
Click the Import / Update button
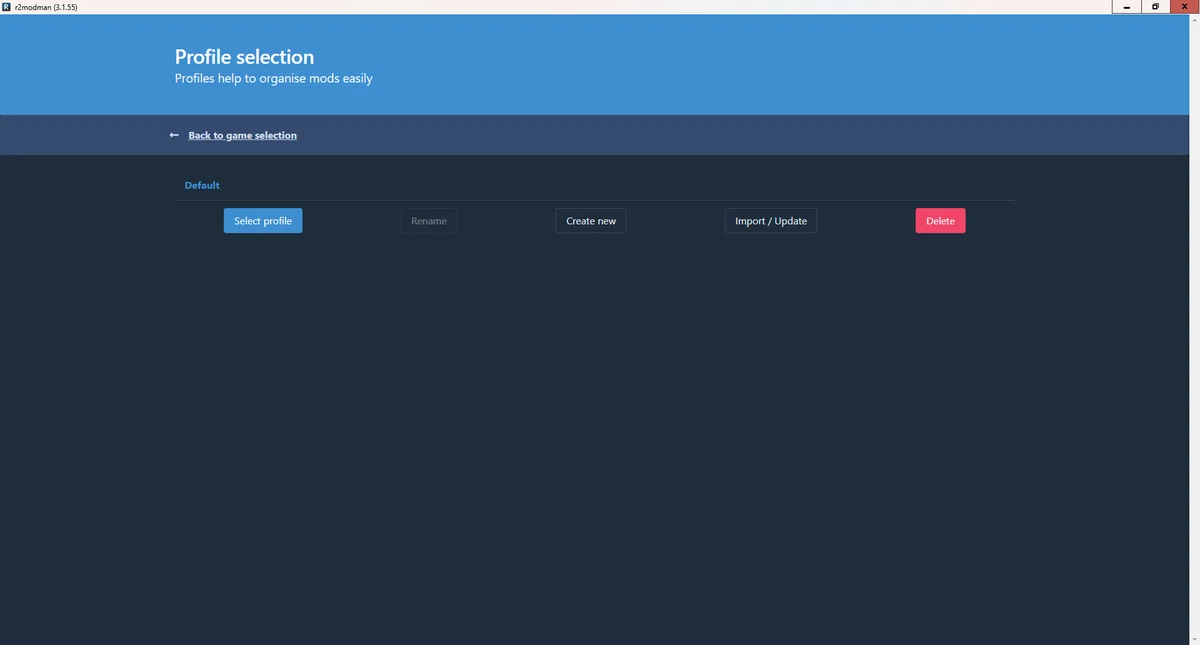[771, 220]
